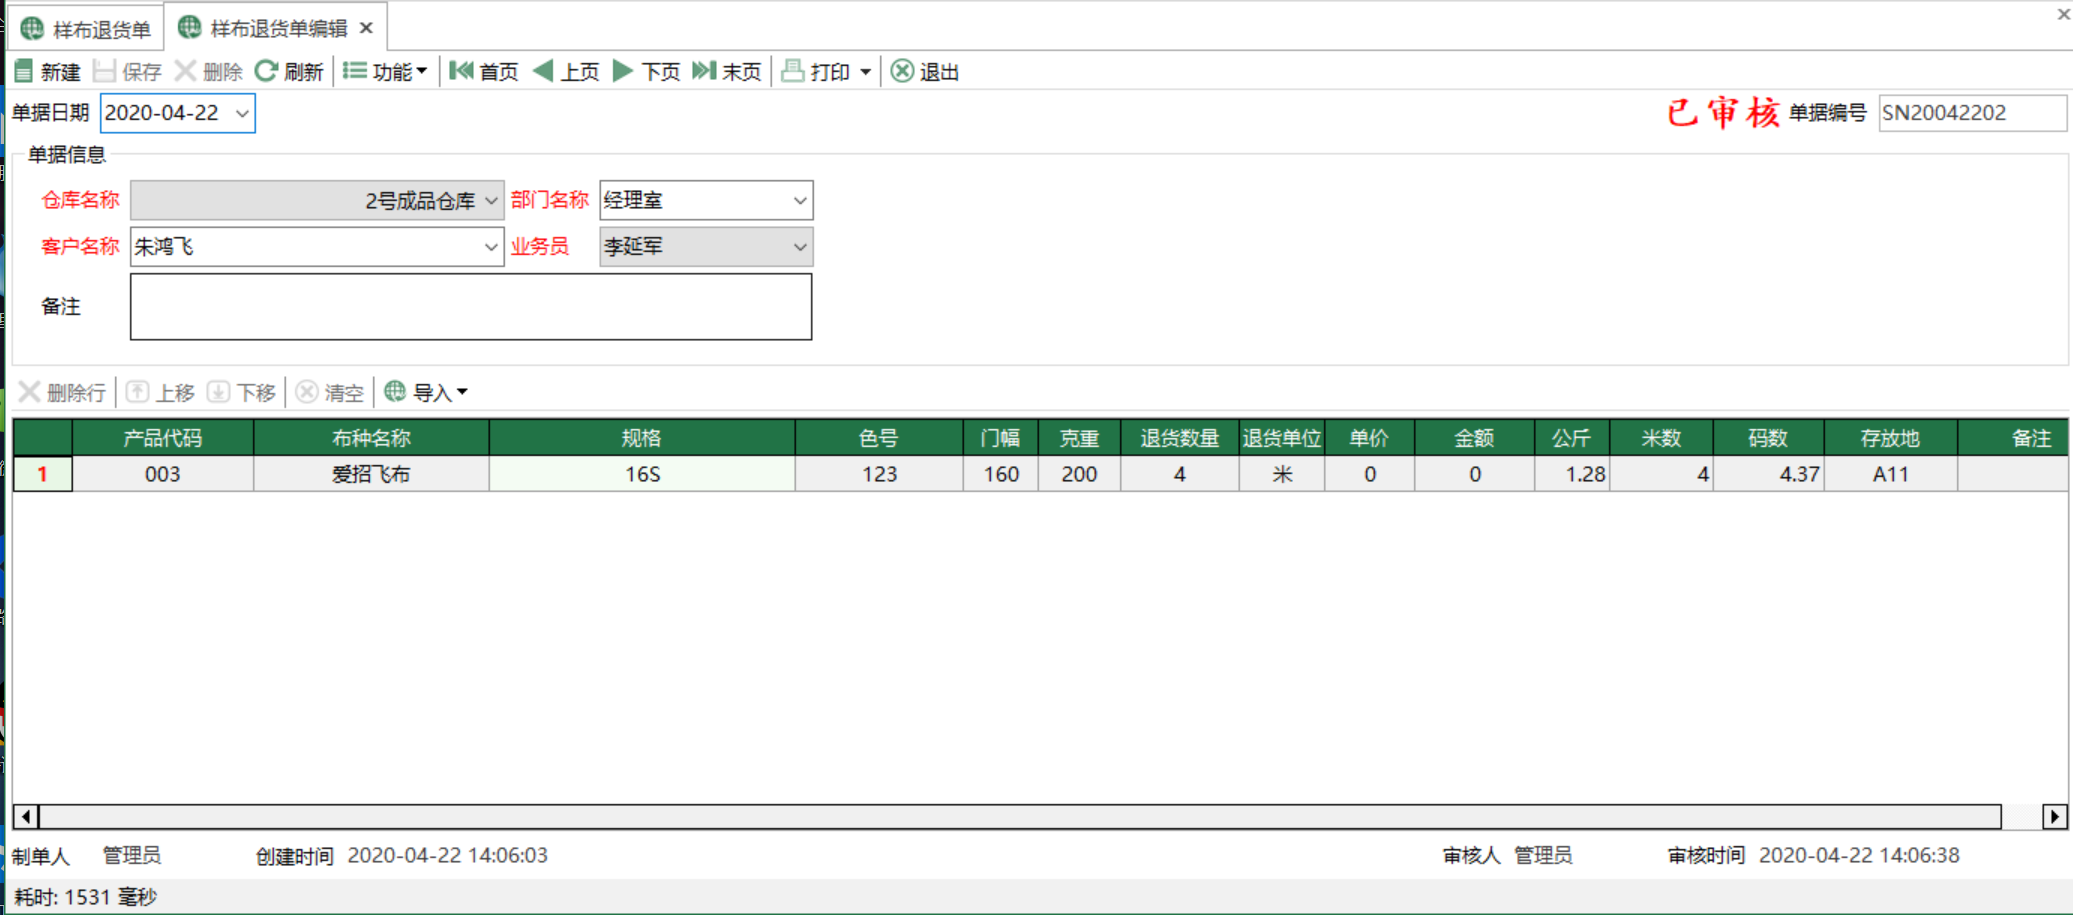Click the return unit cell 米
This screenshot has width=2073, height=915.
1282,474
